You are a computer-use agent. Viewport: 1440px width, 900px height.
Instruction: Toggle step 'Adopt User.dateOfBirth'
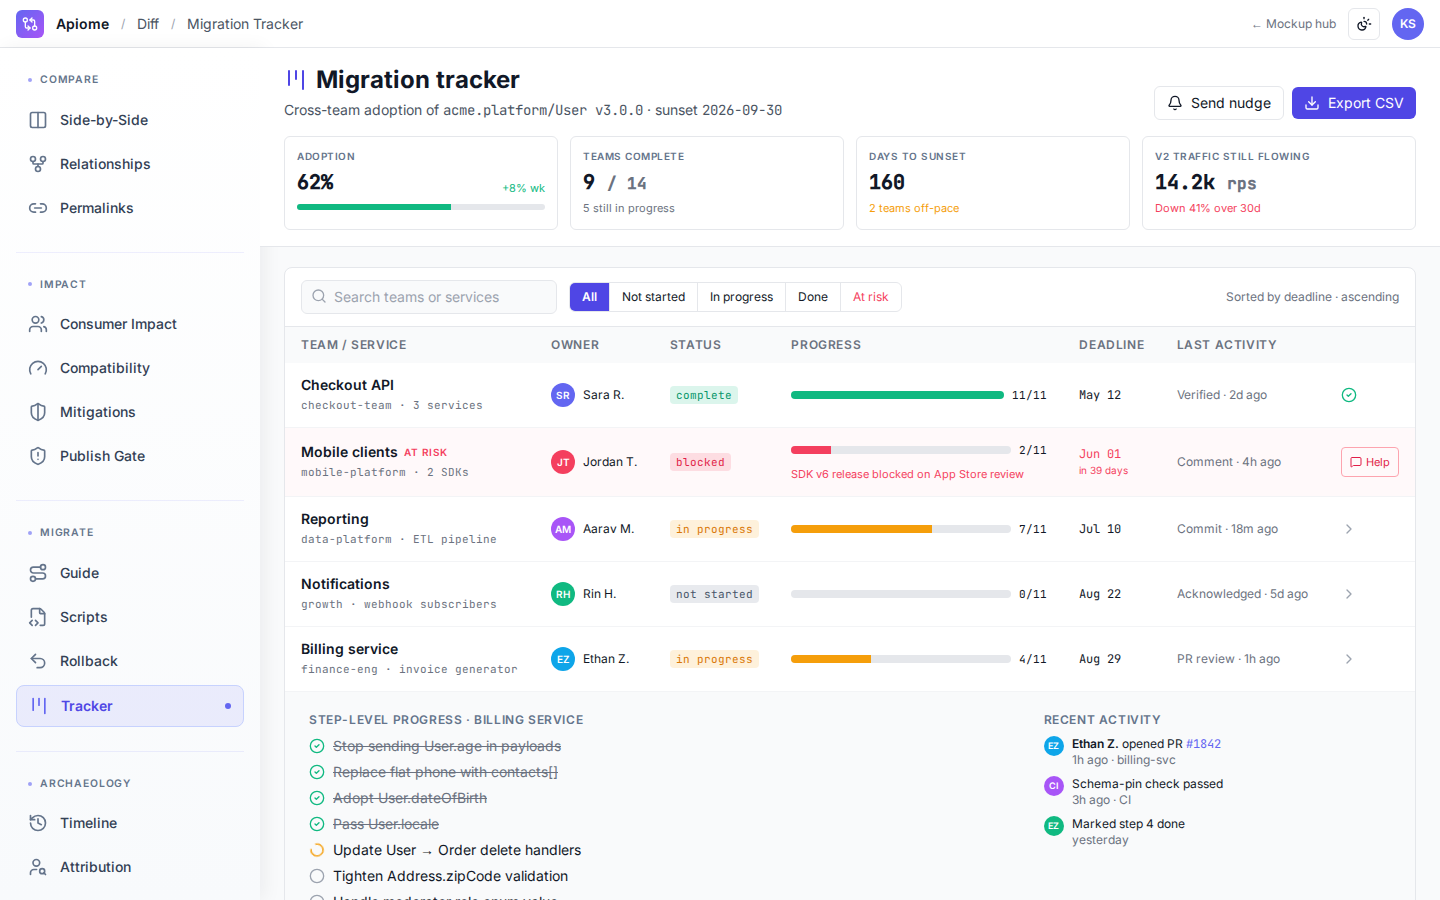pyautogui.click(x=317, y=798)
